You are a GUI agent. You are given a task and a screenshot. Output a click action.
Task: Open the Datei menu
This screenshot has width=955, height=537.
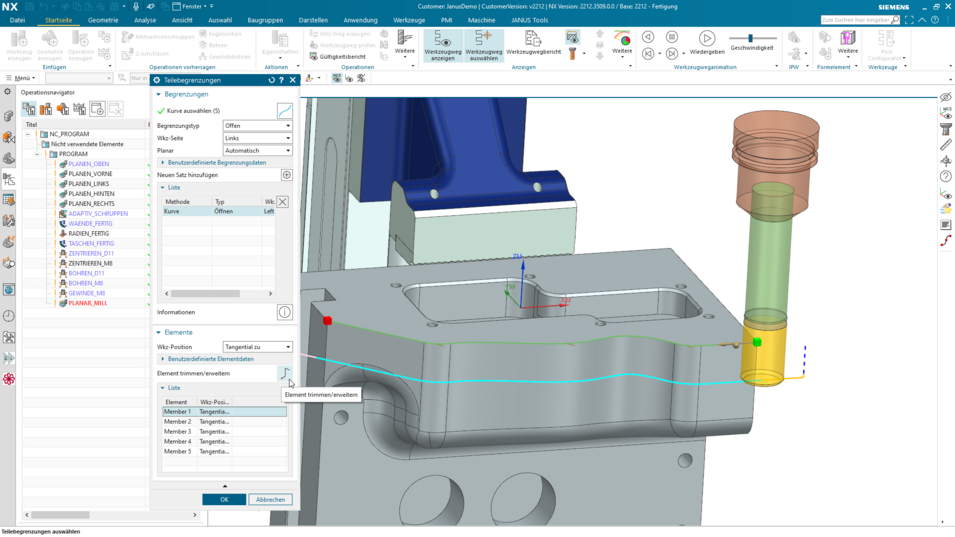17,20
